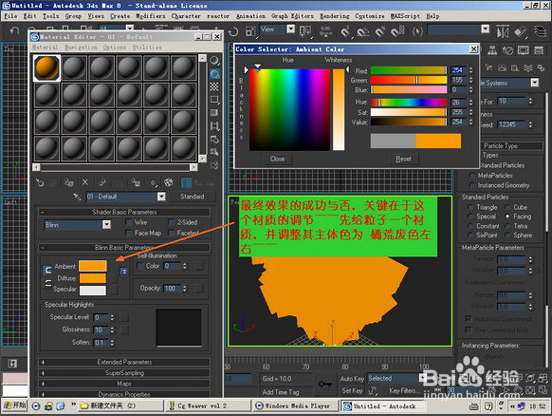This screenshot has height=416, width=552.
Task: Click Show Map in Viewport cube icon
Action: (169, 182)
